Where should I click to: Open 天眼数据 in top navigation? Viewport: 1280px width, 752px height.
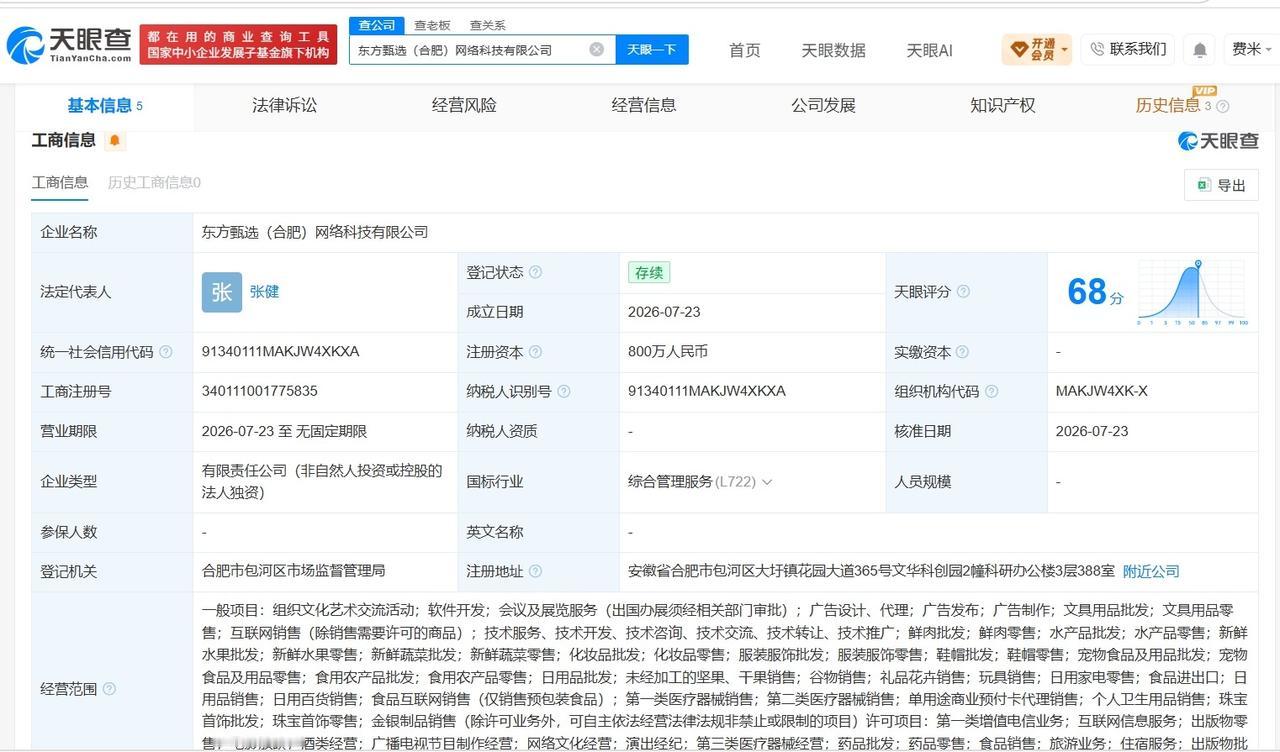(x=833, y=50)
